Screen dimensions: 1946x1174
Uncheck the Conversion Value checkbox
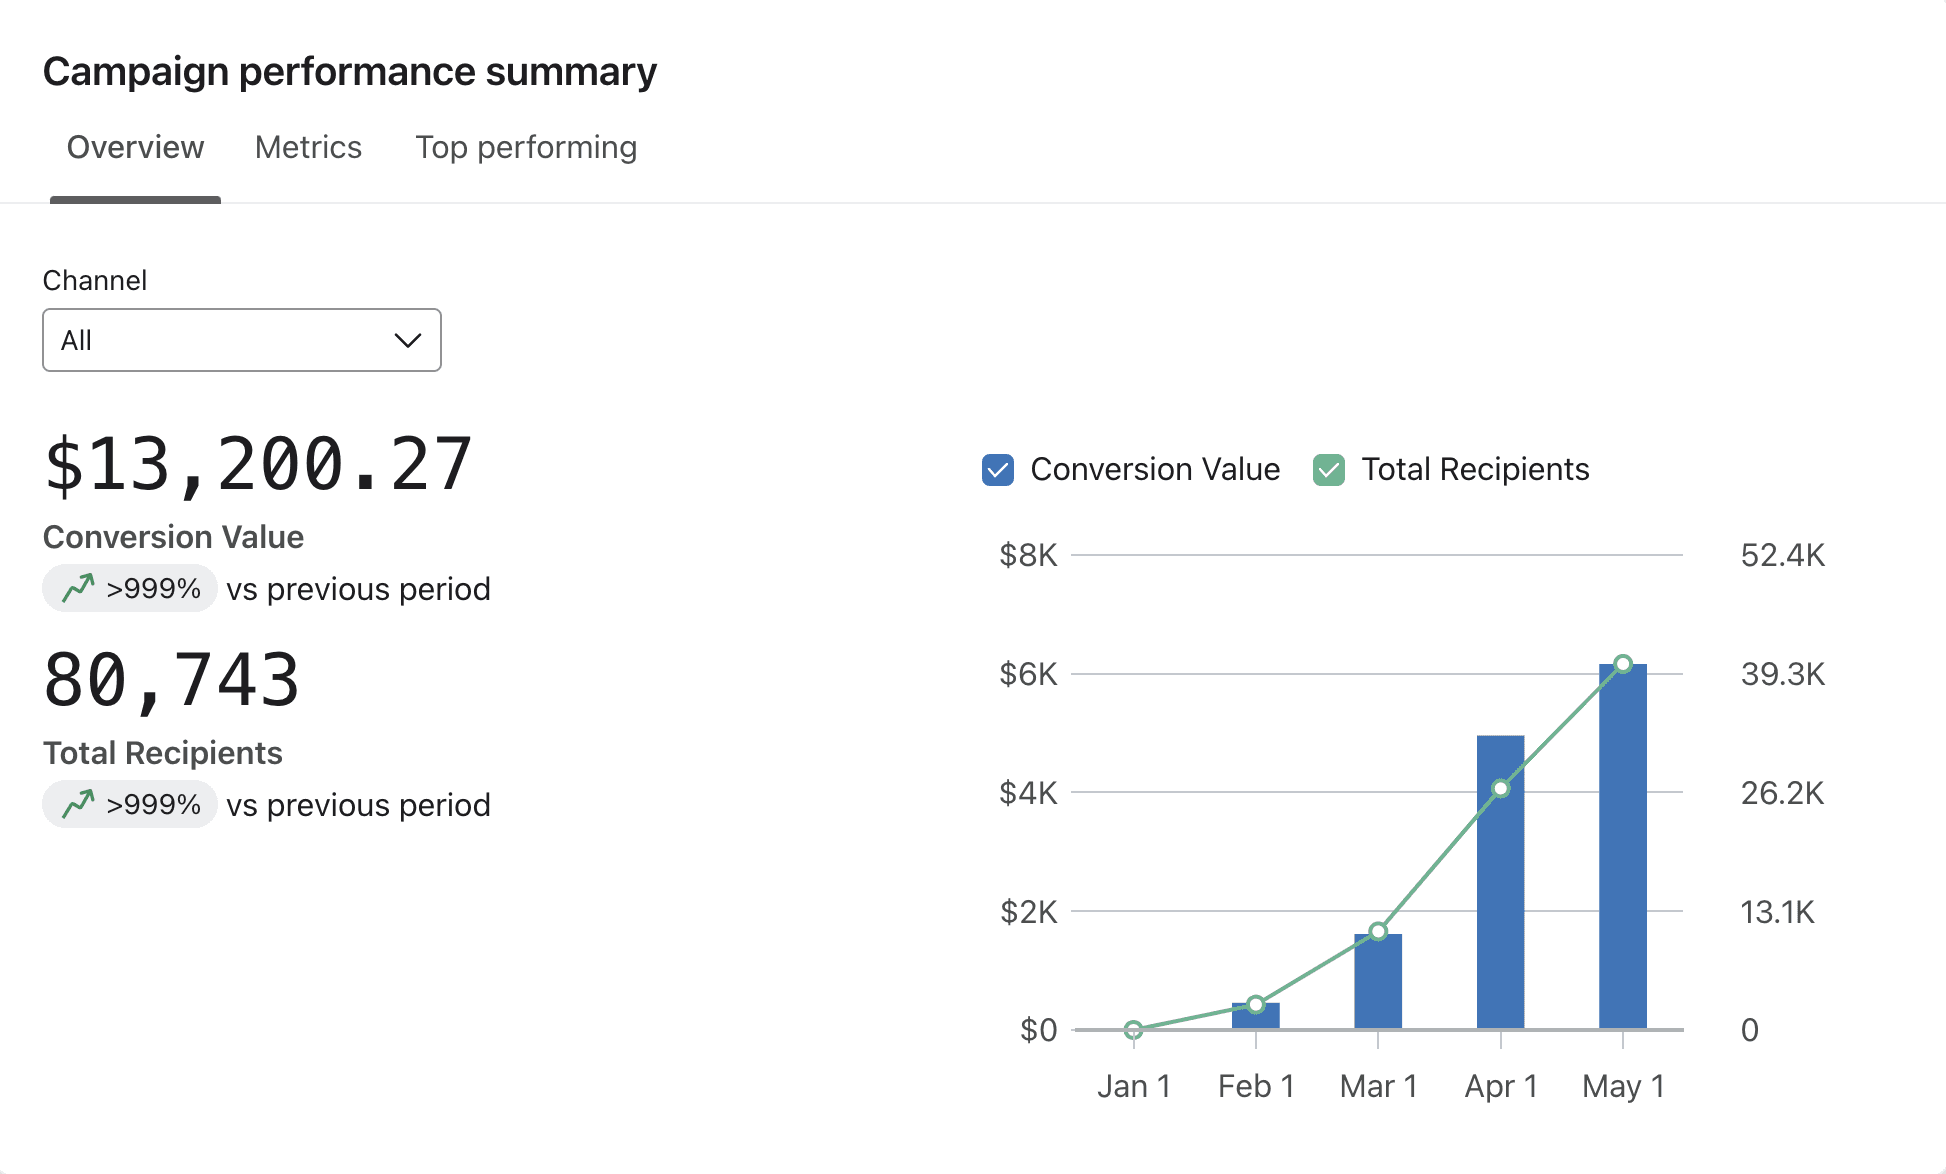[997, 470]
